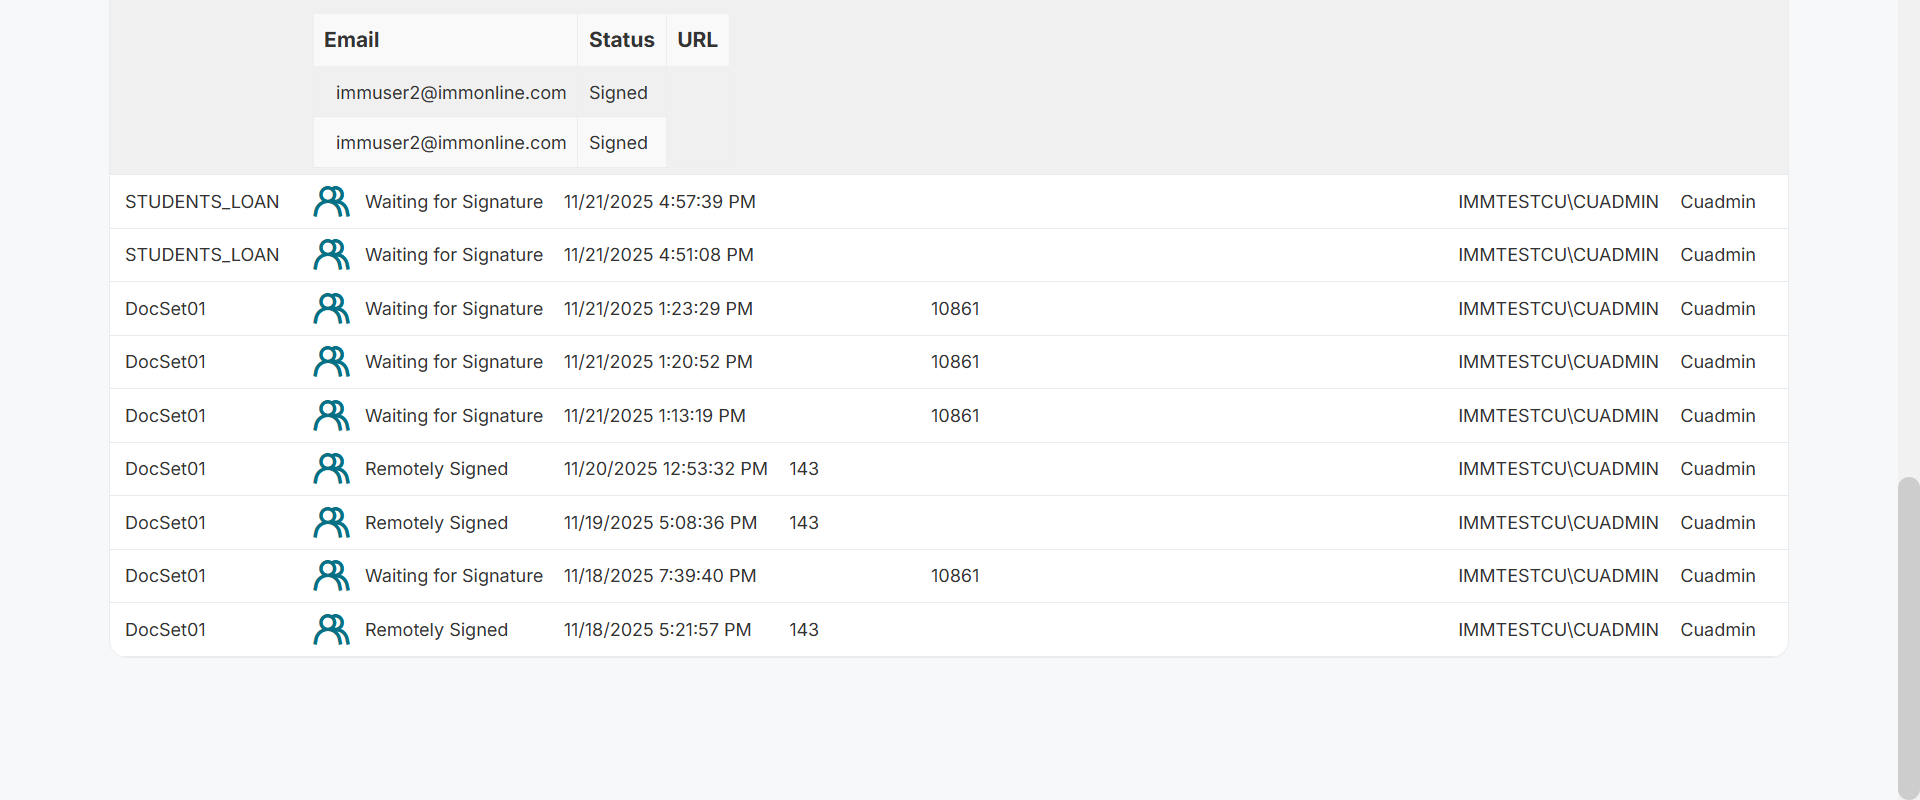Select second immuser2@immonline.com email cell

click(x=450, y=143)
